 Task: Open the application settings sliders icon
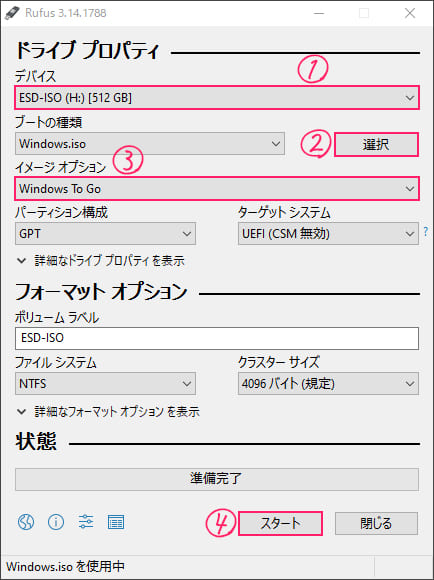point(86,522)
